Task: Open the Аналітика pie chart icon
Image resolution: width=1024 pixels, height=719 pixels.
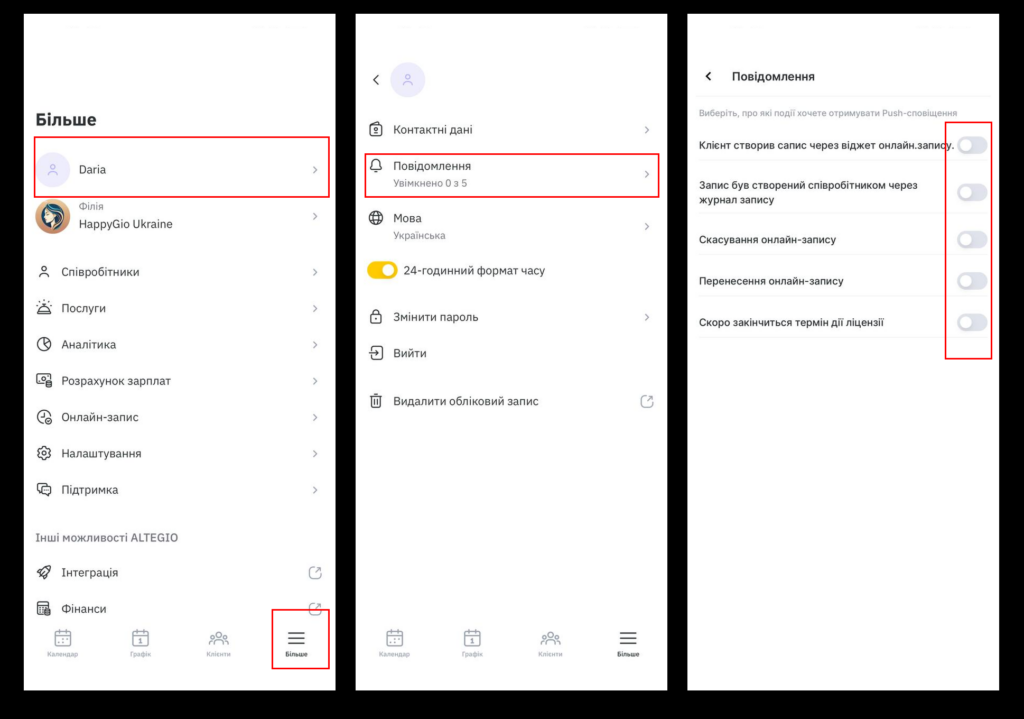Action: (x=44, y=344)
